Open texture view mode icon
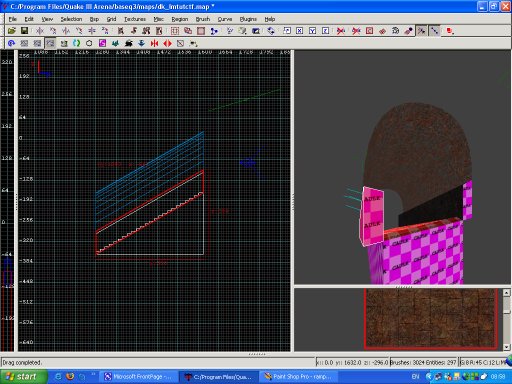The height and width of the screenshot is (384, 512). (242, 31)
